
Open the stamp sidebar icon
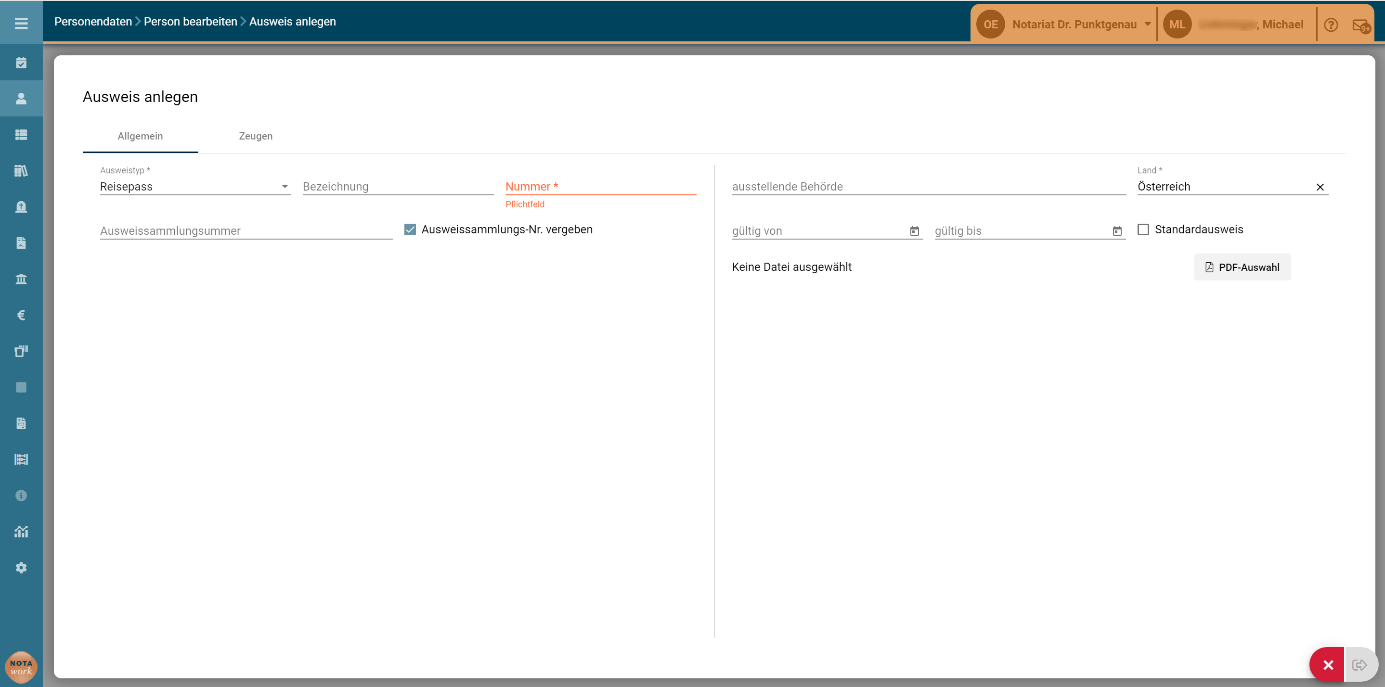click(x=21, y=207)
